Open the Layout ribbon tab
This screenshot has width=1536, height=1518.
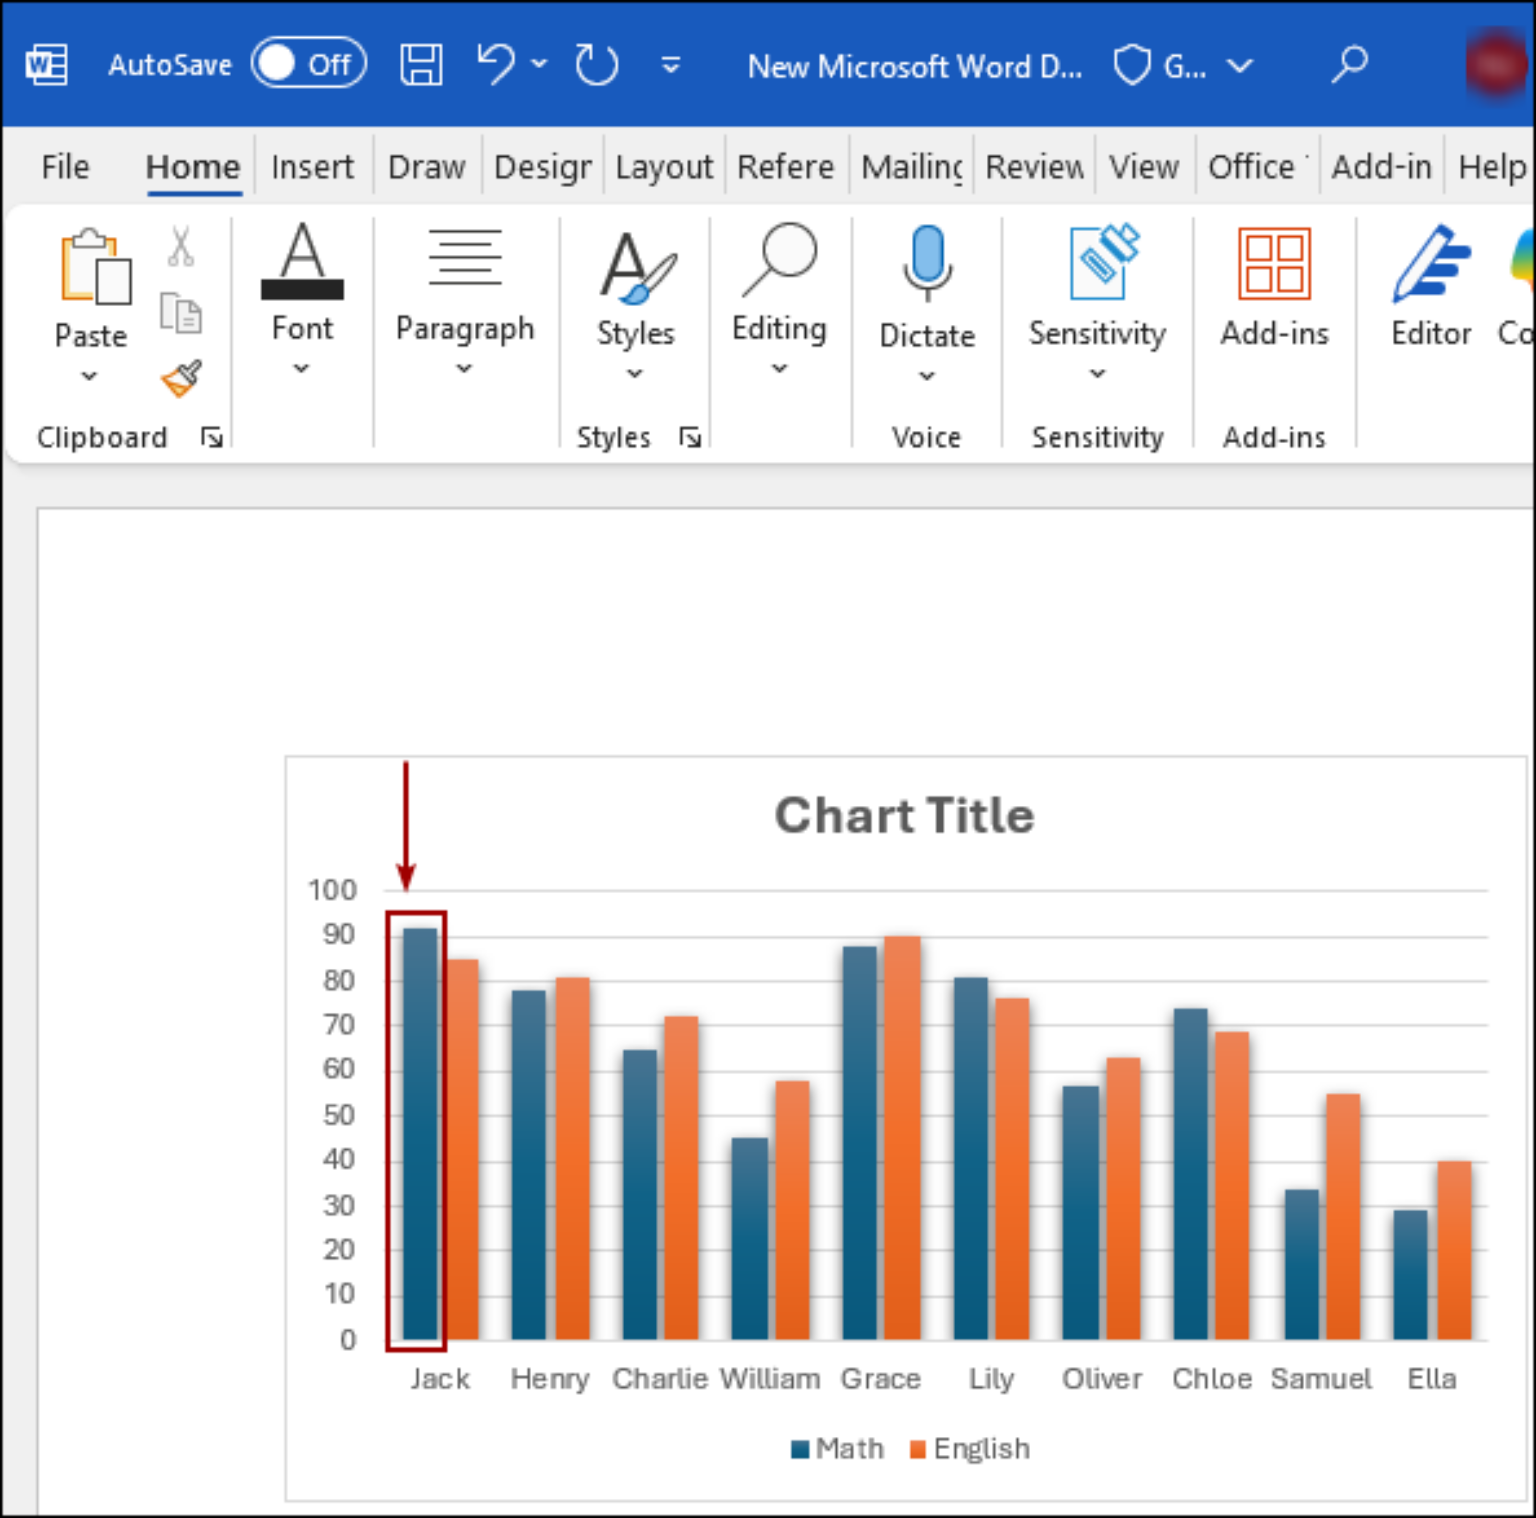coord(664,166)
